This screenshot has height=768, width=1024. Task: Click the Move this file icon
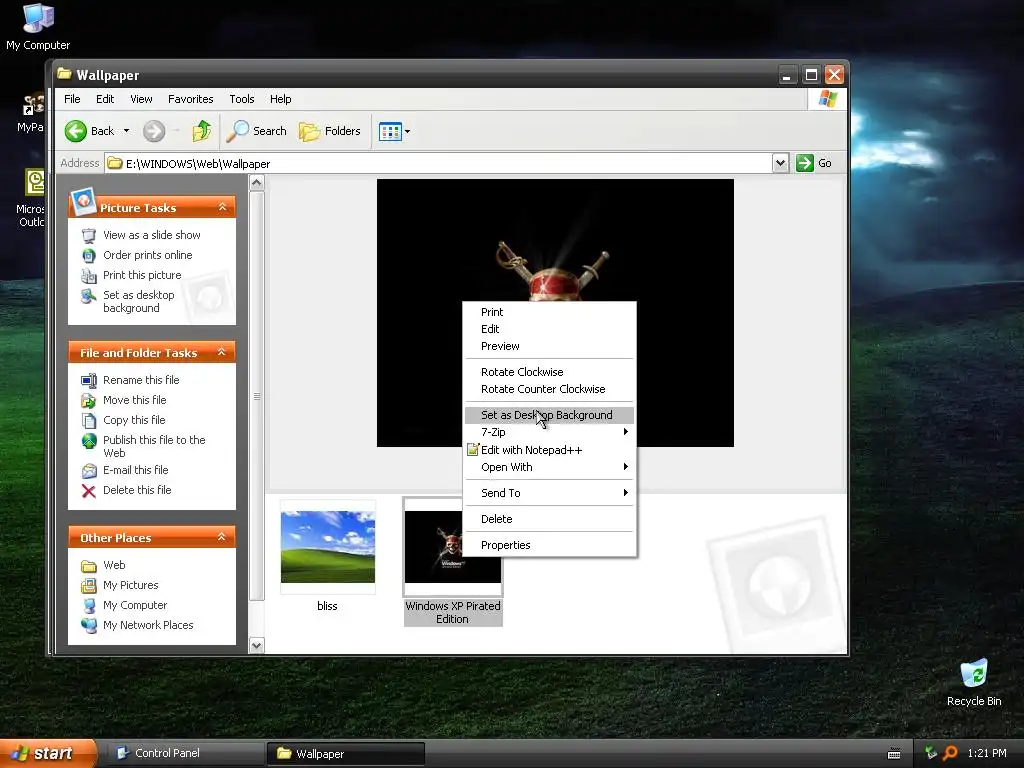click(x=89, y=400)
